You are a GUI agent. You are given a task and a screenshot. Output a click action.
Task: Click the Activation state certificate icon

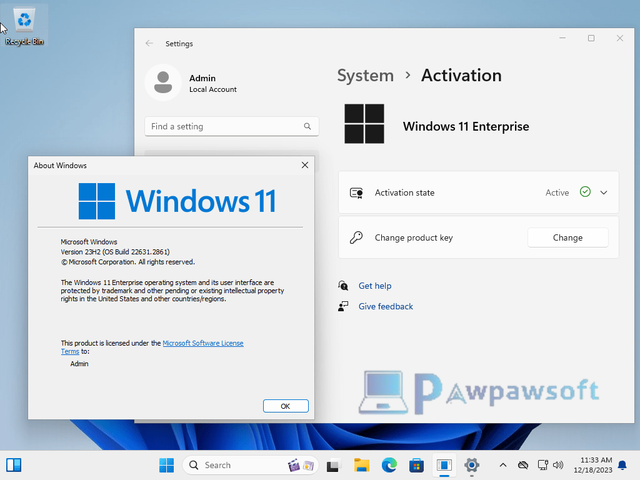356,193
